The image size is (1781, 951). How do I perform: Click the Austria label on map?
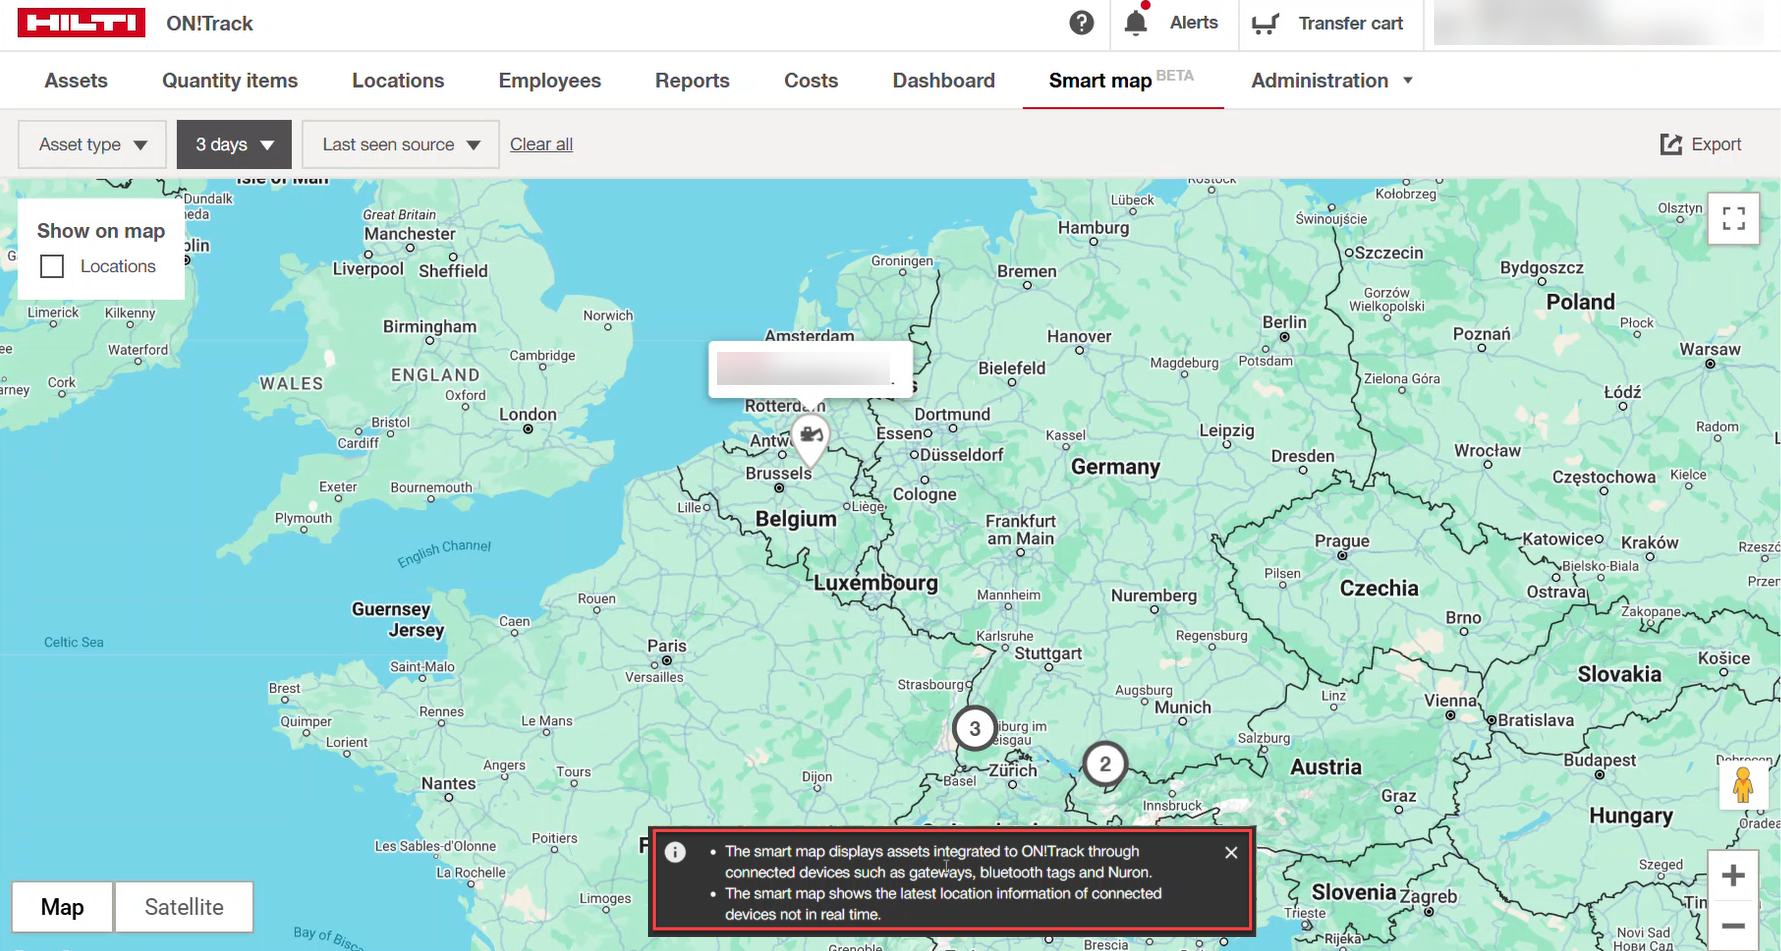[1326, 767]
